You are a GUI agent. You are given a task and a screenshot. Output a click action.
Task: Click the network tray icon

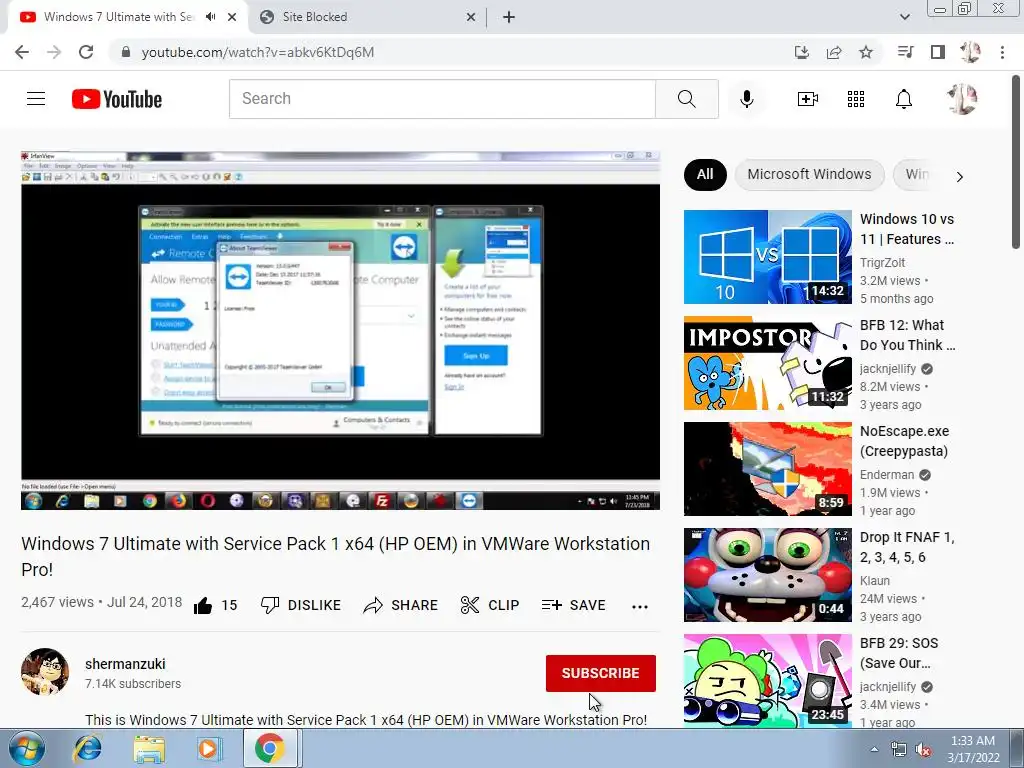click(899, 750)
